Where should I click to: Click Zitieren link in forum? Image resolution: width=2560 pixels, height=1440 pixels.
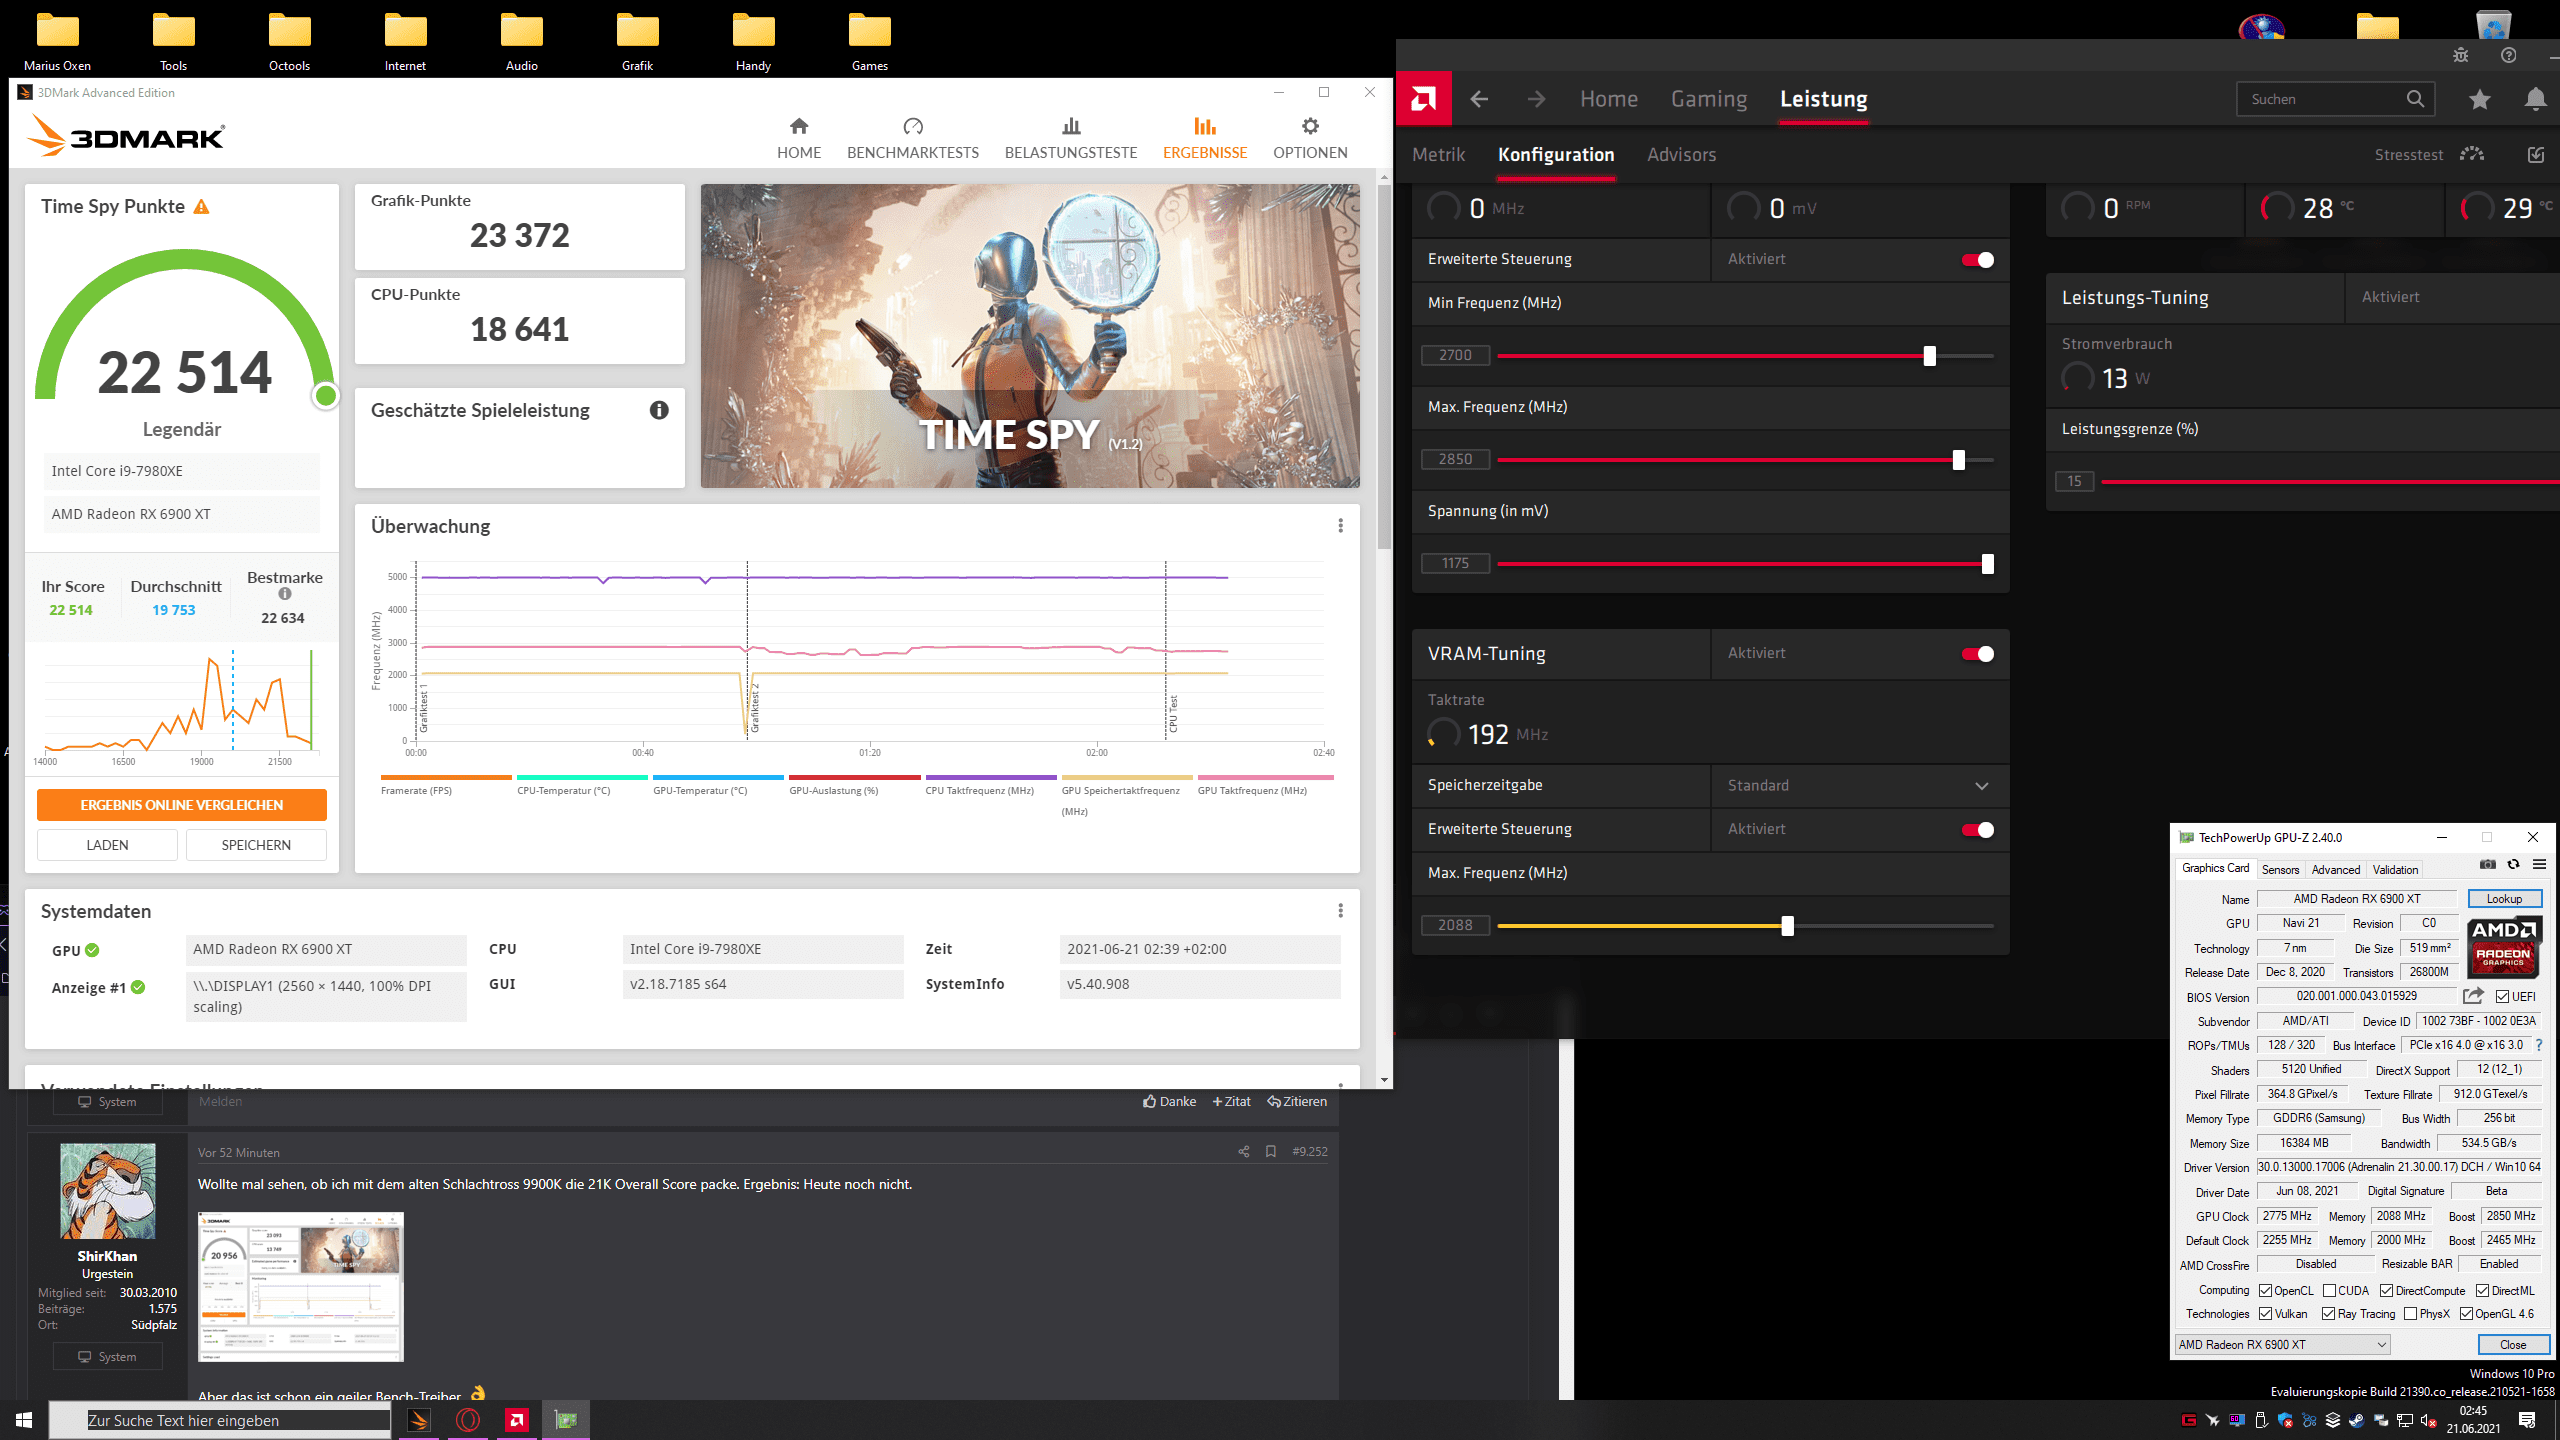(x=1297, y=1102)
